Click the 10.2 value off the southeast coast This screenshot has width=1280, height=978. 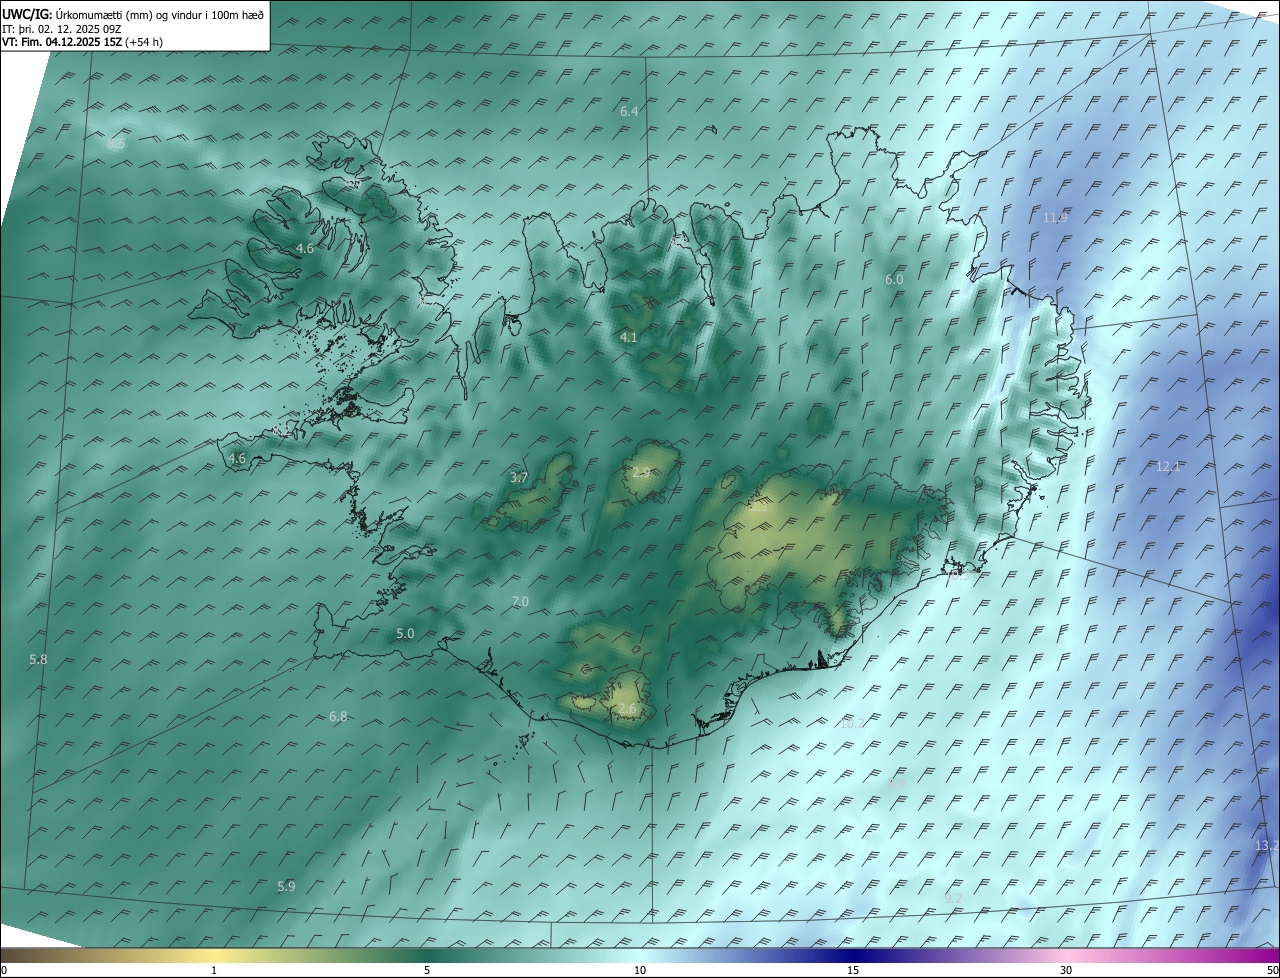point(852,723)
